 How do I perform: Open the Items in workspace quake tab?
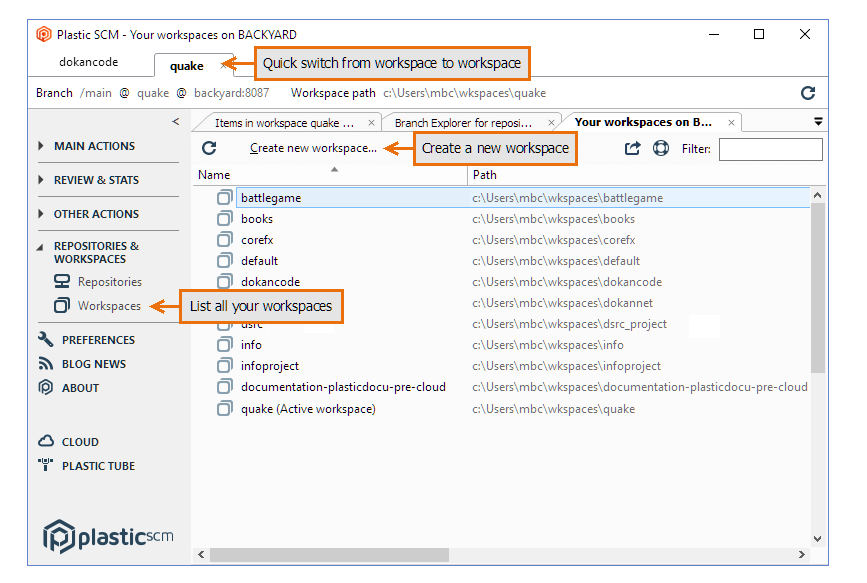284,123
